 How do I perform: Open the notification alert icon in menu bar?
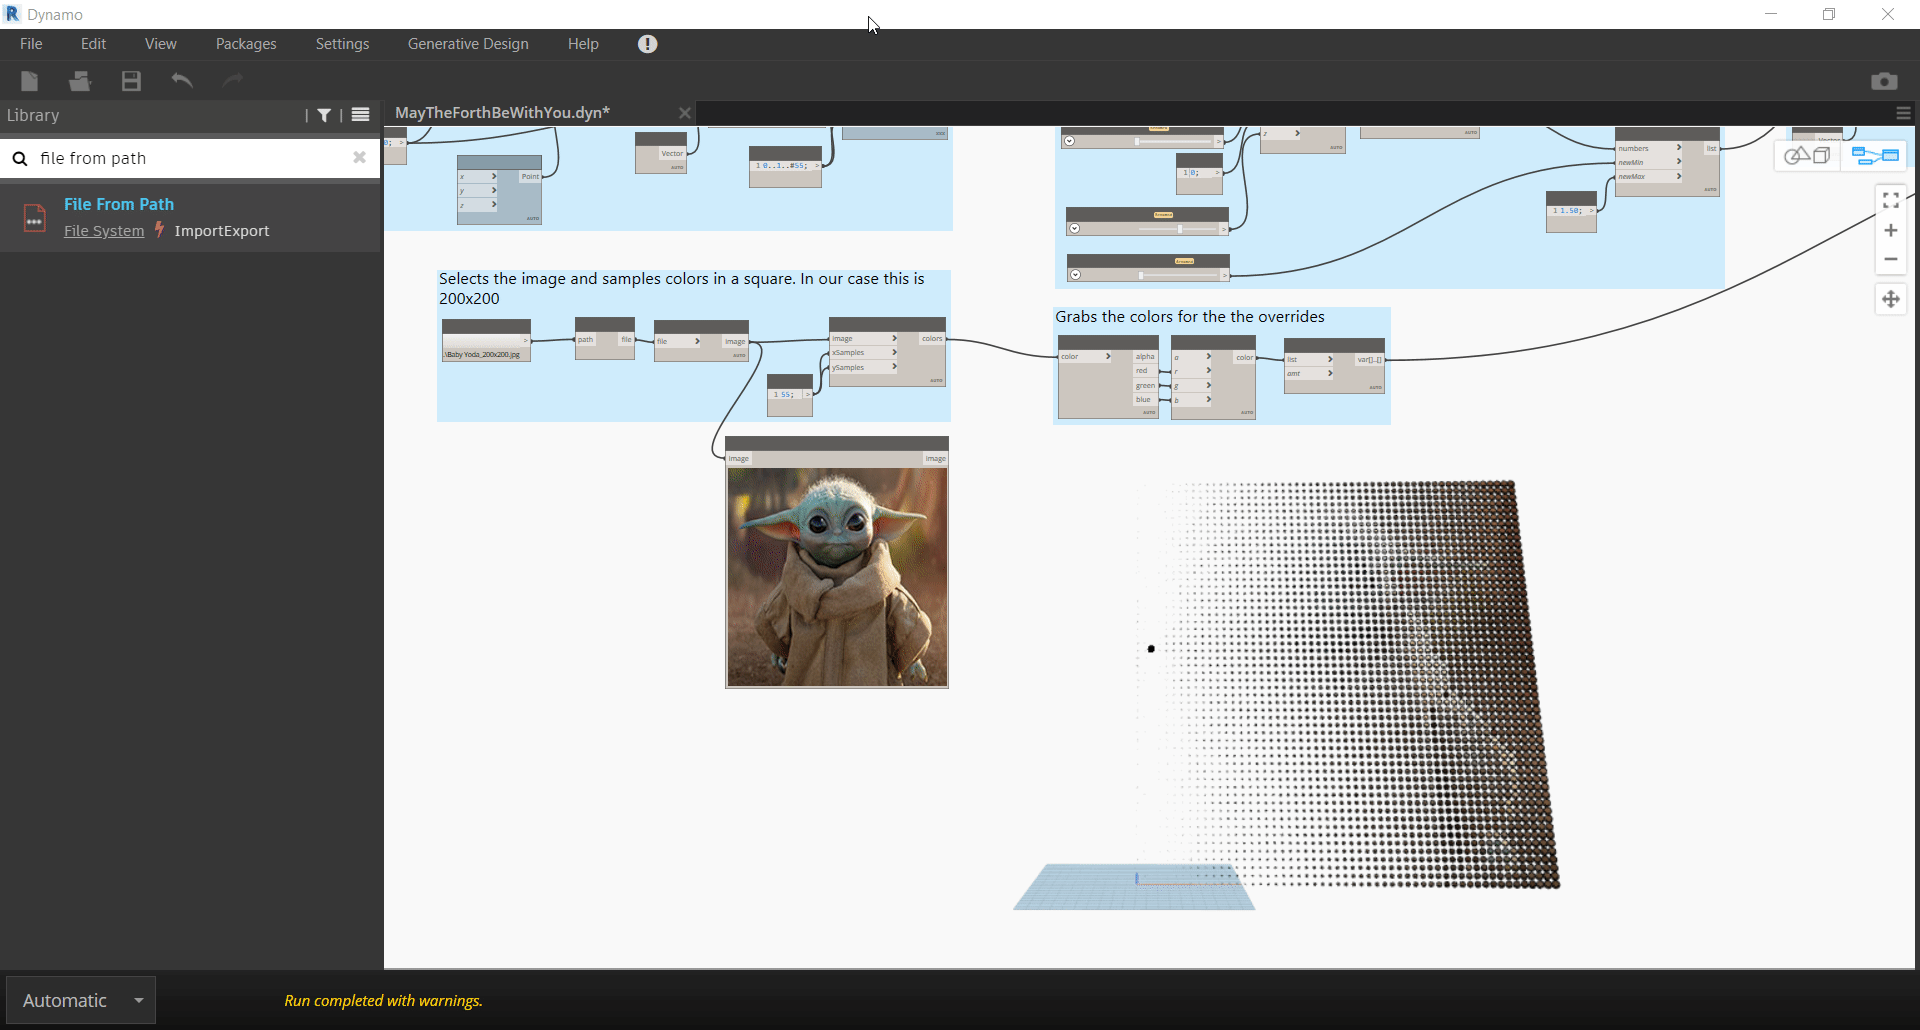click(x=648, y=44)
